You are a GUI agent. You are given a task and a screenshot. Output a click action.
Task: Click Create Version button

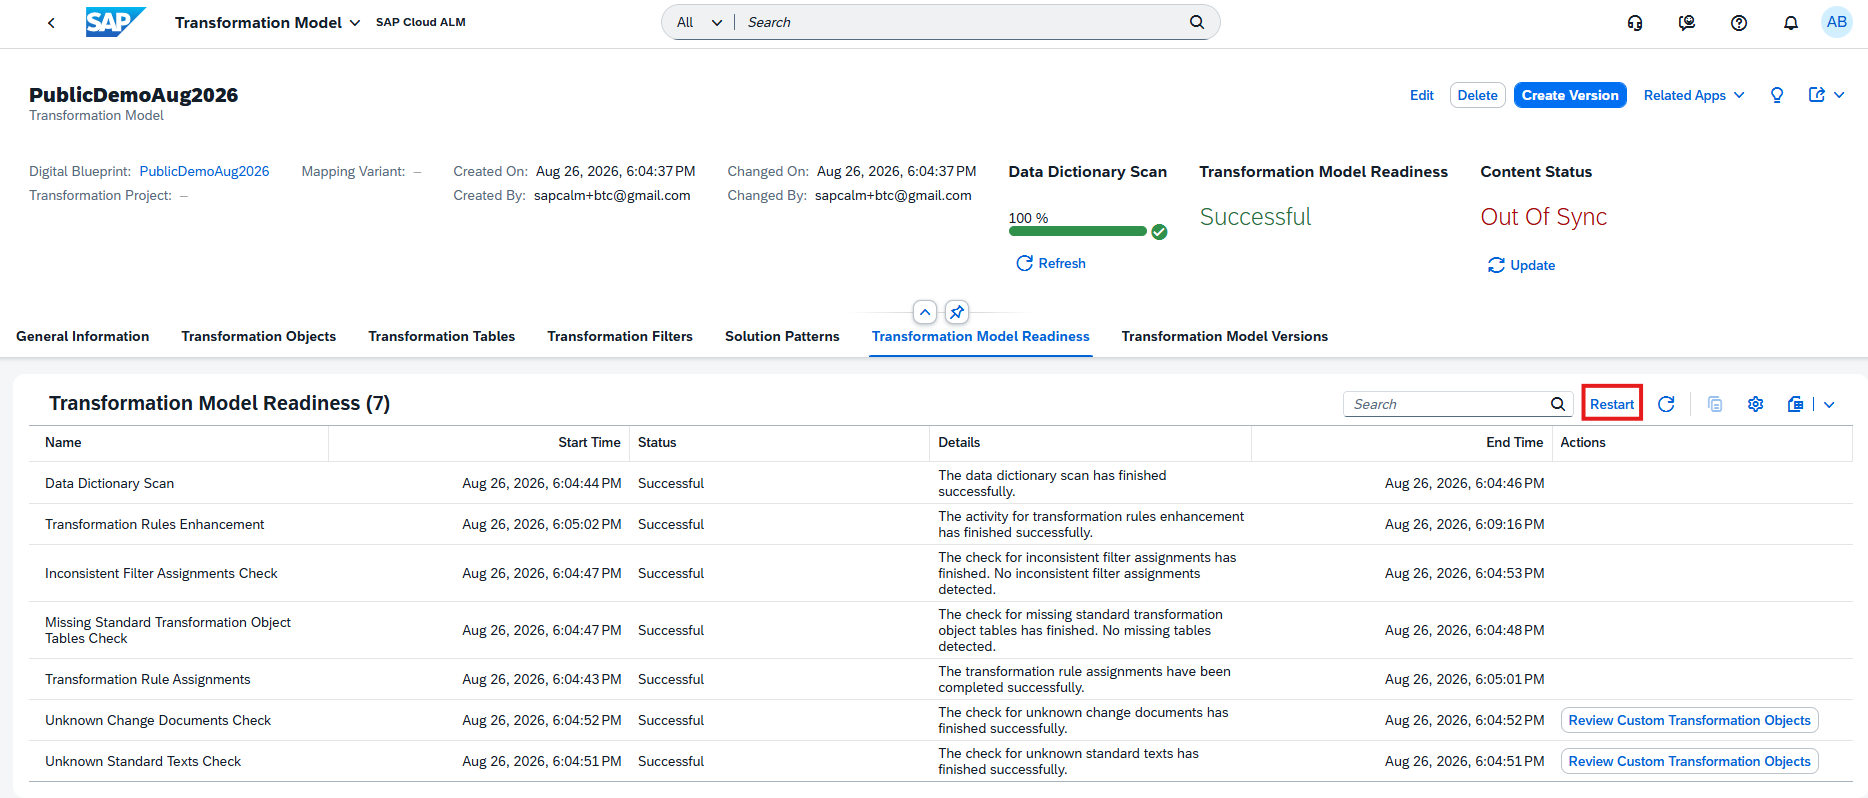coord(1570,95)
